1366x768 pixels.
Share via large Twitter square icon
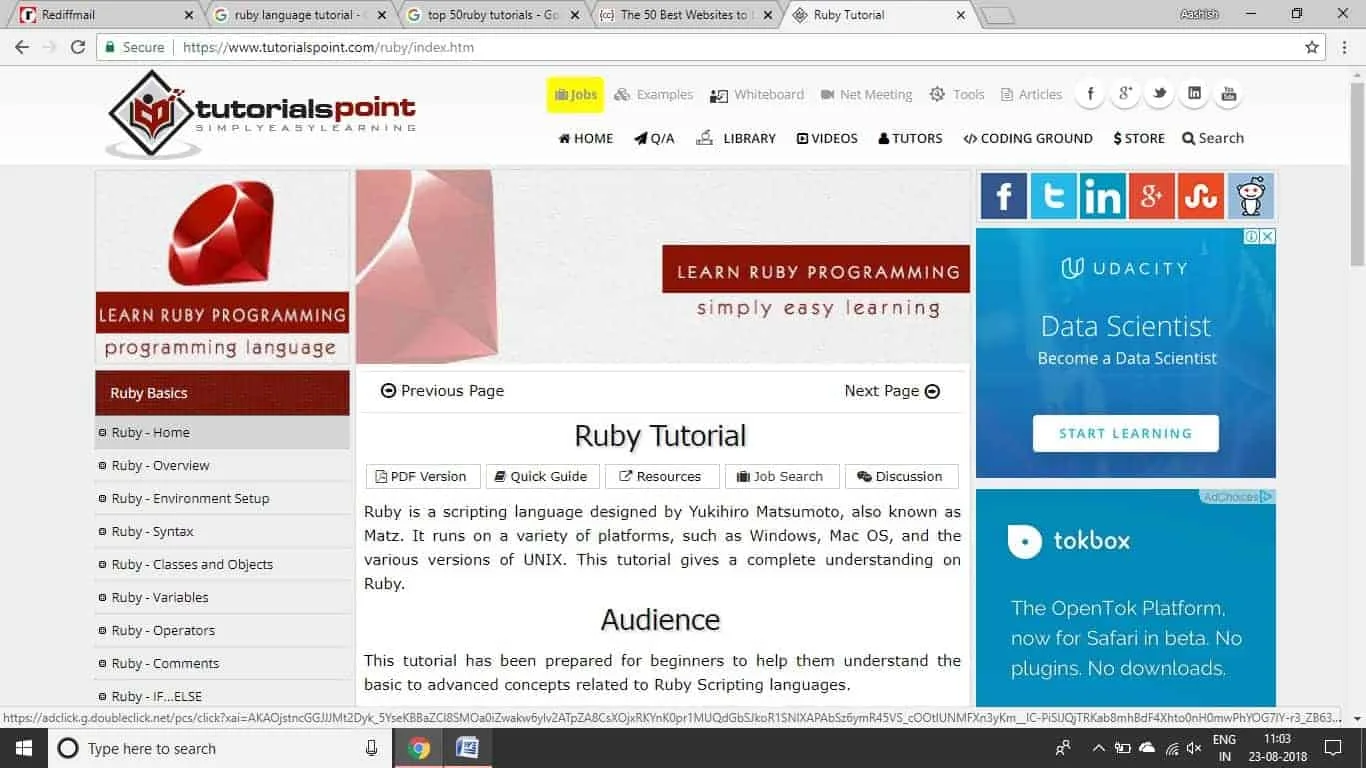[1053, 196]
